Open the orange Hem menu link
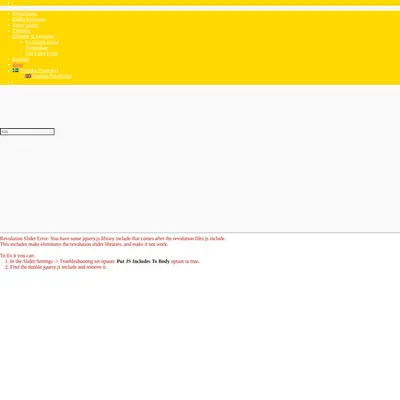The image size is (400, 400). (x=18, y=65)
